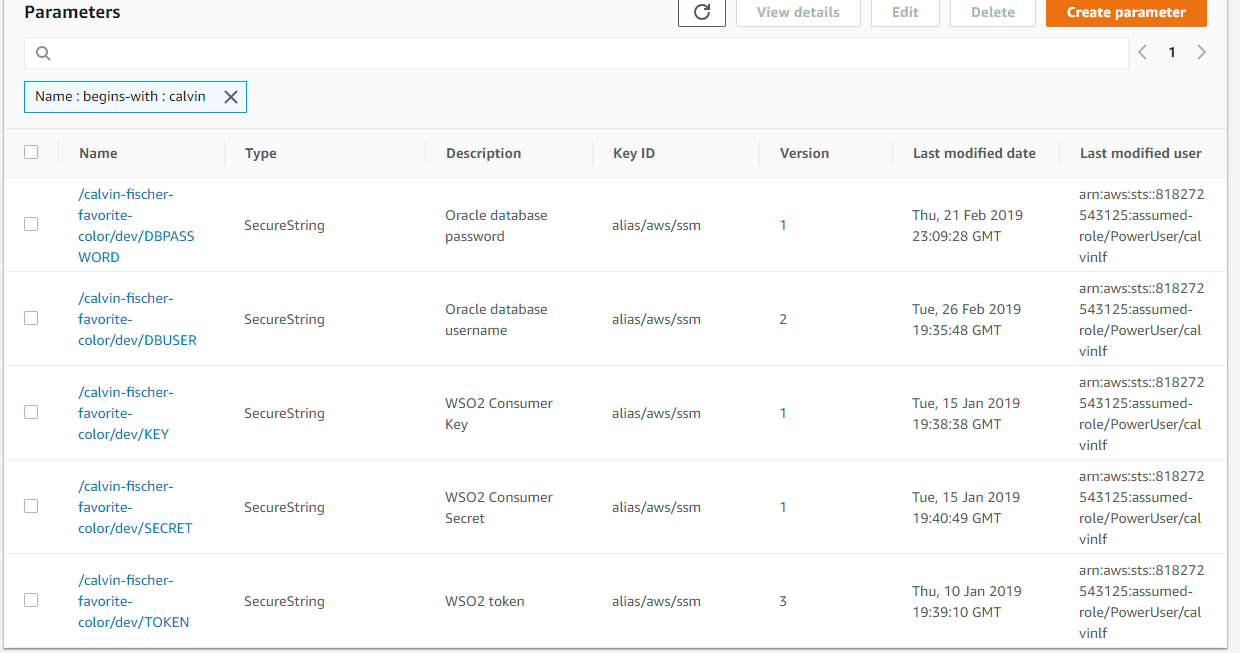Image resolution: width=1240 pixels, height=653 pixels.
Task: Sort by the Type column header
Action: point(261,153)
